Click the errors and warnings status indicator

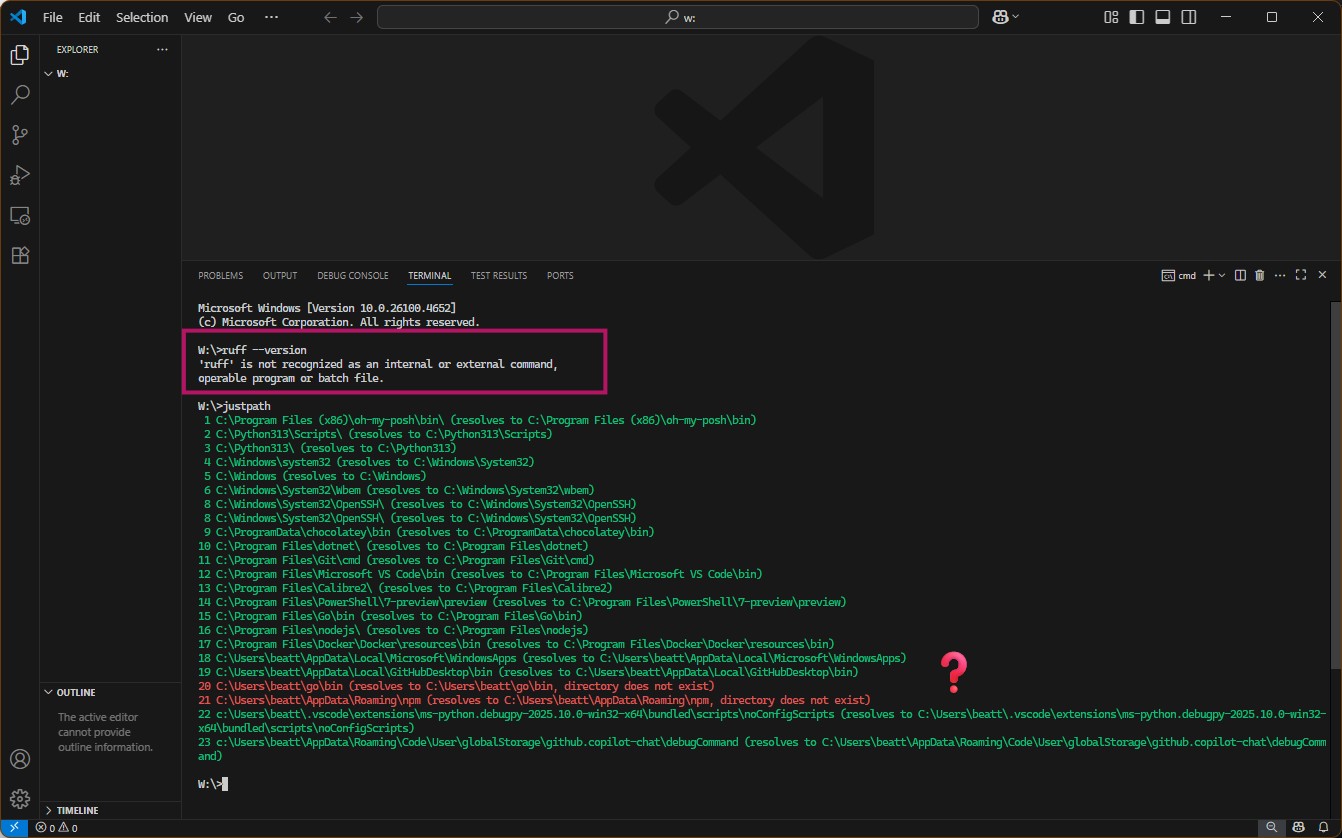pos(56,828)
